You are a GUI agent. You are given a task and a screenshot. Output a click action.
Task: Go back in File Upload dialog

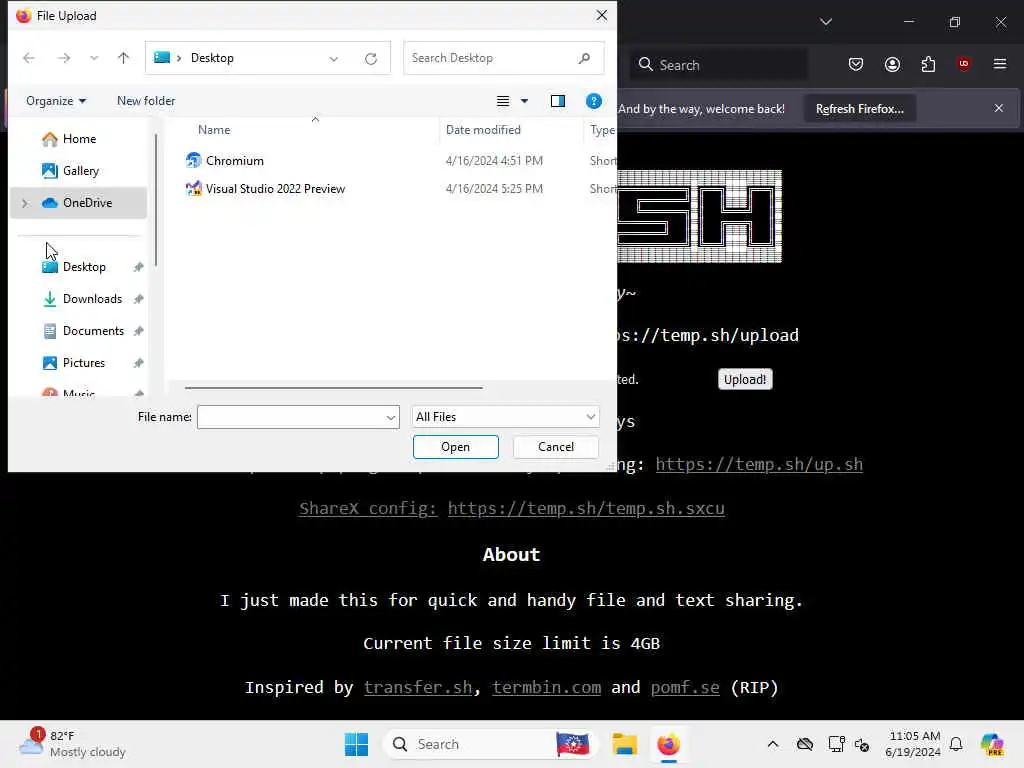click(29, 58)
